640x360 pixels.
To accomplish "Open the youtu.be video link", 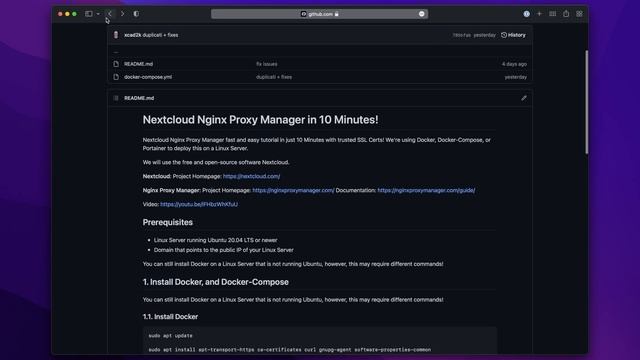I will click(199, 204).
